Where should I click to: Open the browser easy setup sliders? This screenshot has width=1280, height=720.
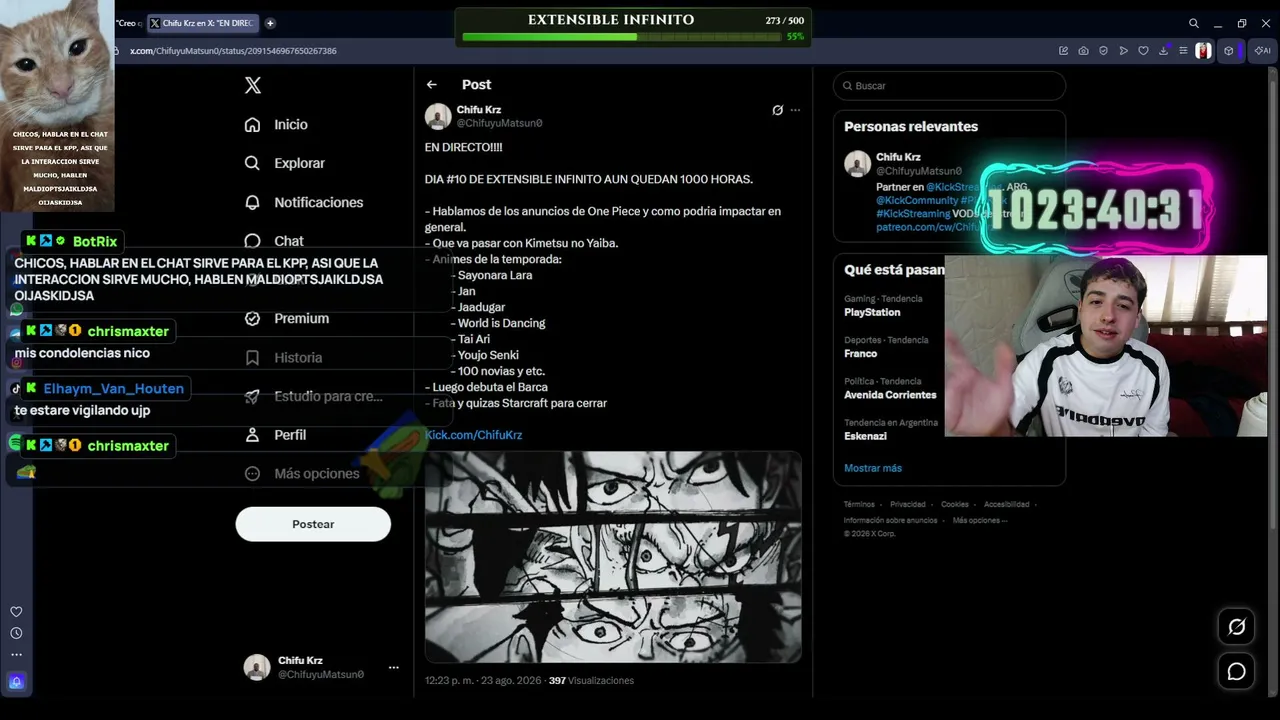point(1184,51)
